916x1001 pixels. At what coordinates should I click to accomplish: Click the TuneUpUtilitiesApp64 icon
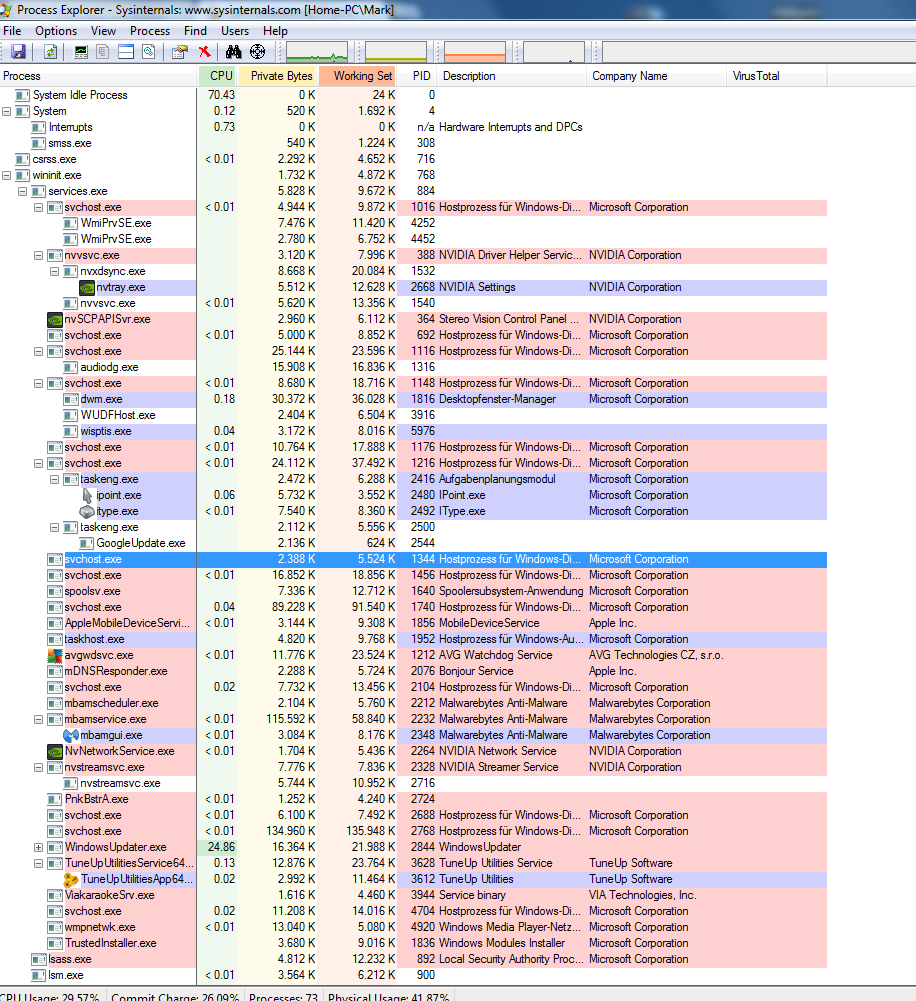point(71,879)
